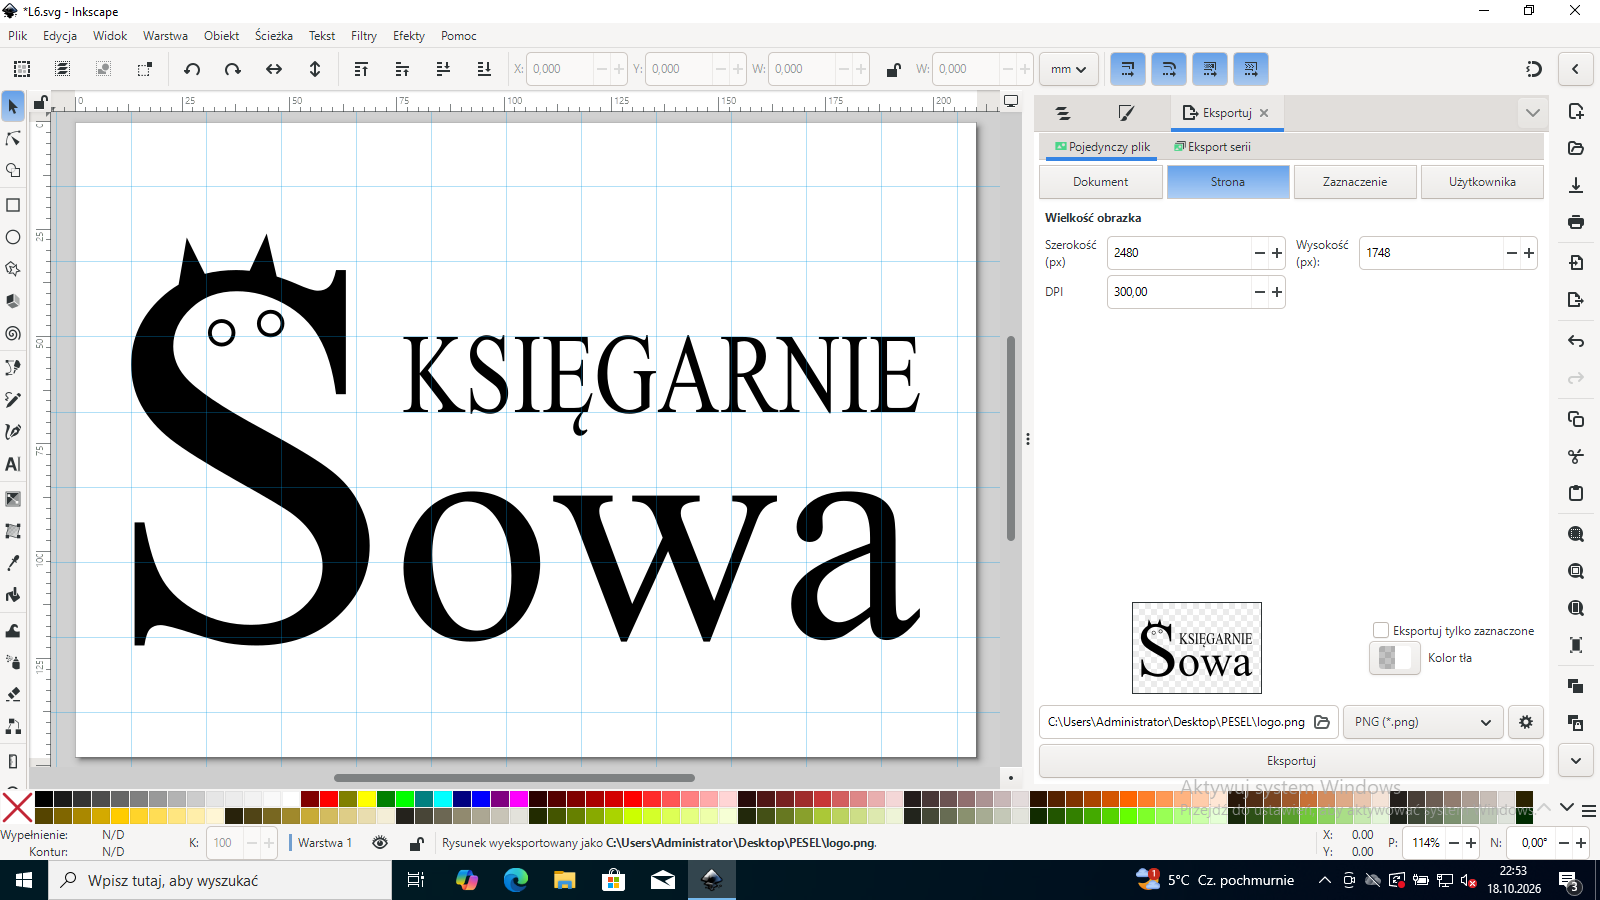Toggle Warstwa 1 layer visibility eye
Screen dimensions: 1600x900
(380, 843)
